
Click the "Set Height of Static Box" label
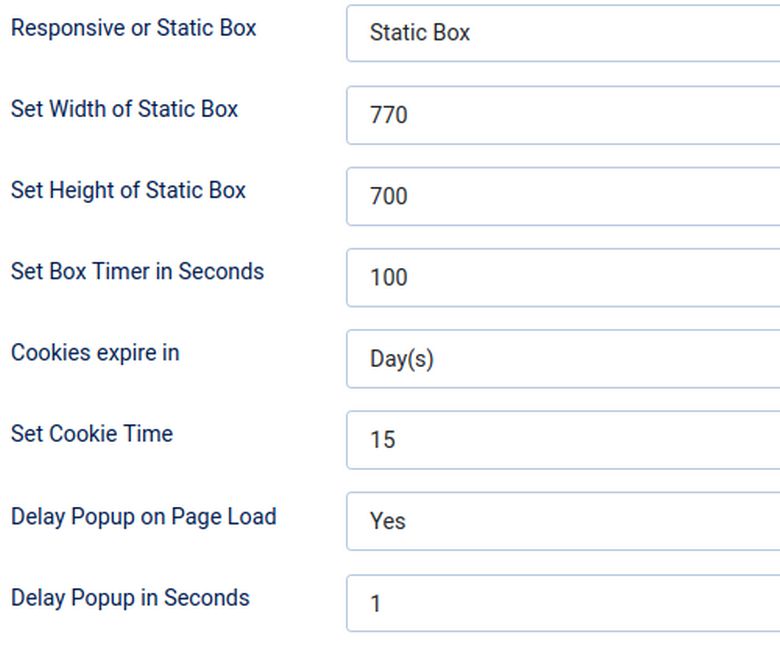click(x=128, y=190)
